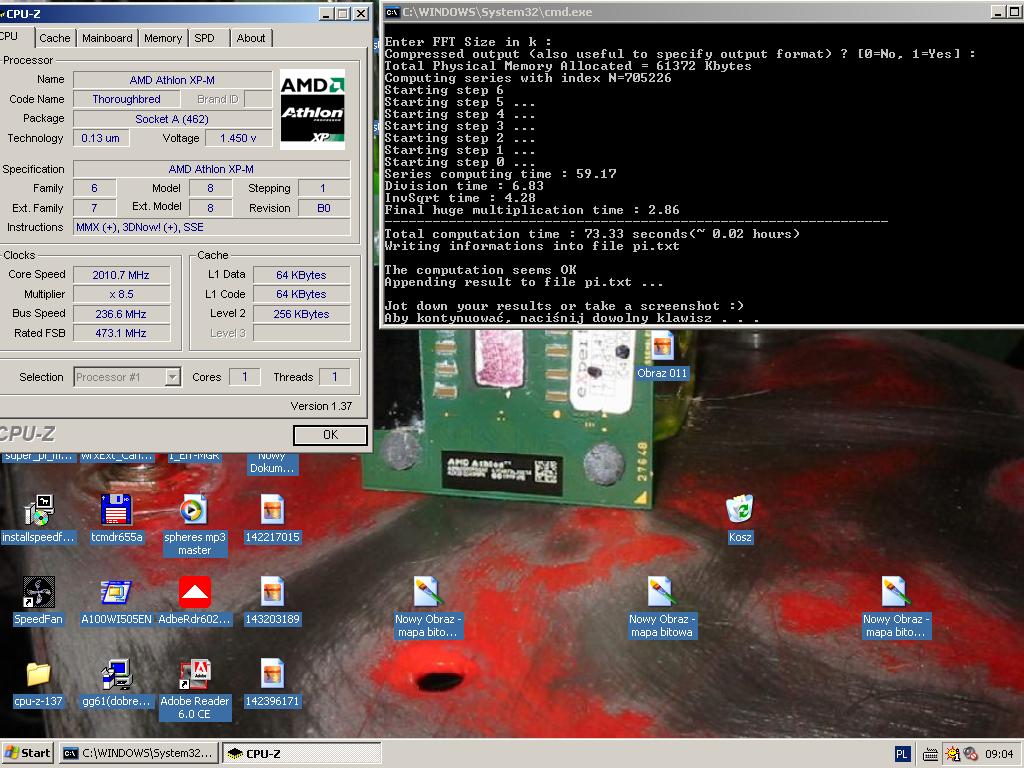
Task: Click the Package Socket A (462) value
Action: pos(172,119)
